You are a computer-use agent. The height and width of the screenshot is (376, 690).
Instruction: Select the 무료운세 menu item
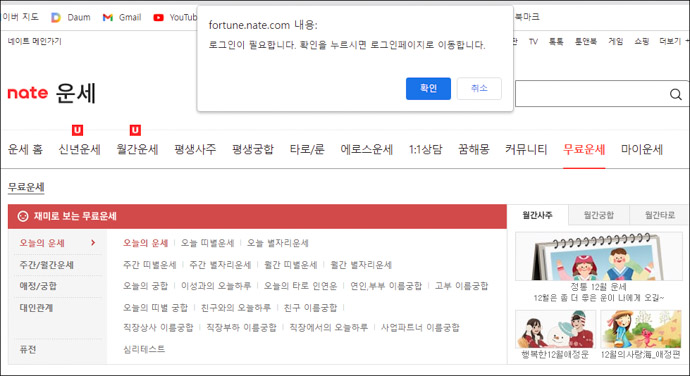[x=584, y=149]
